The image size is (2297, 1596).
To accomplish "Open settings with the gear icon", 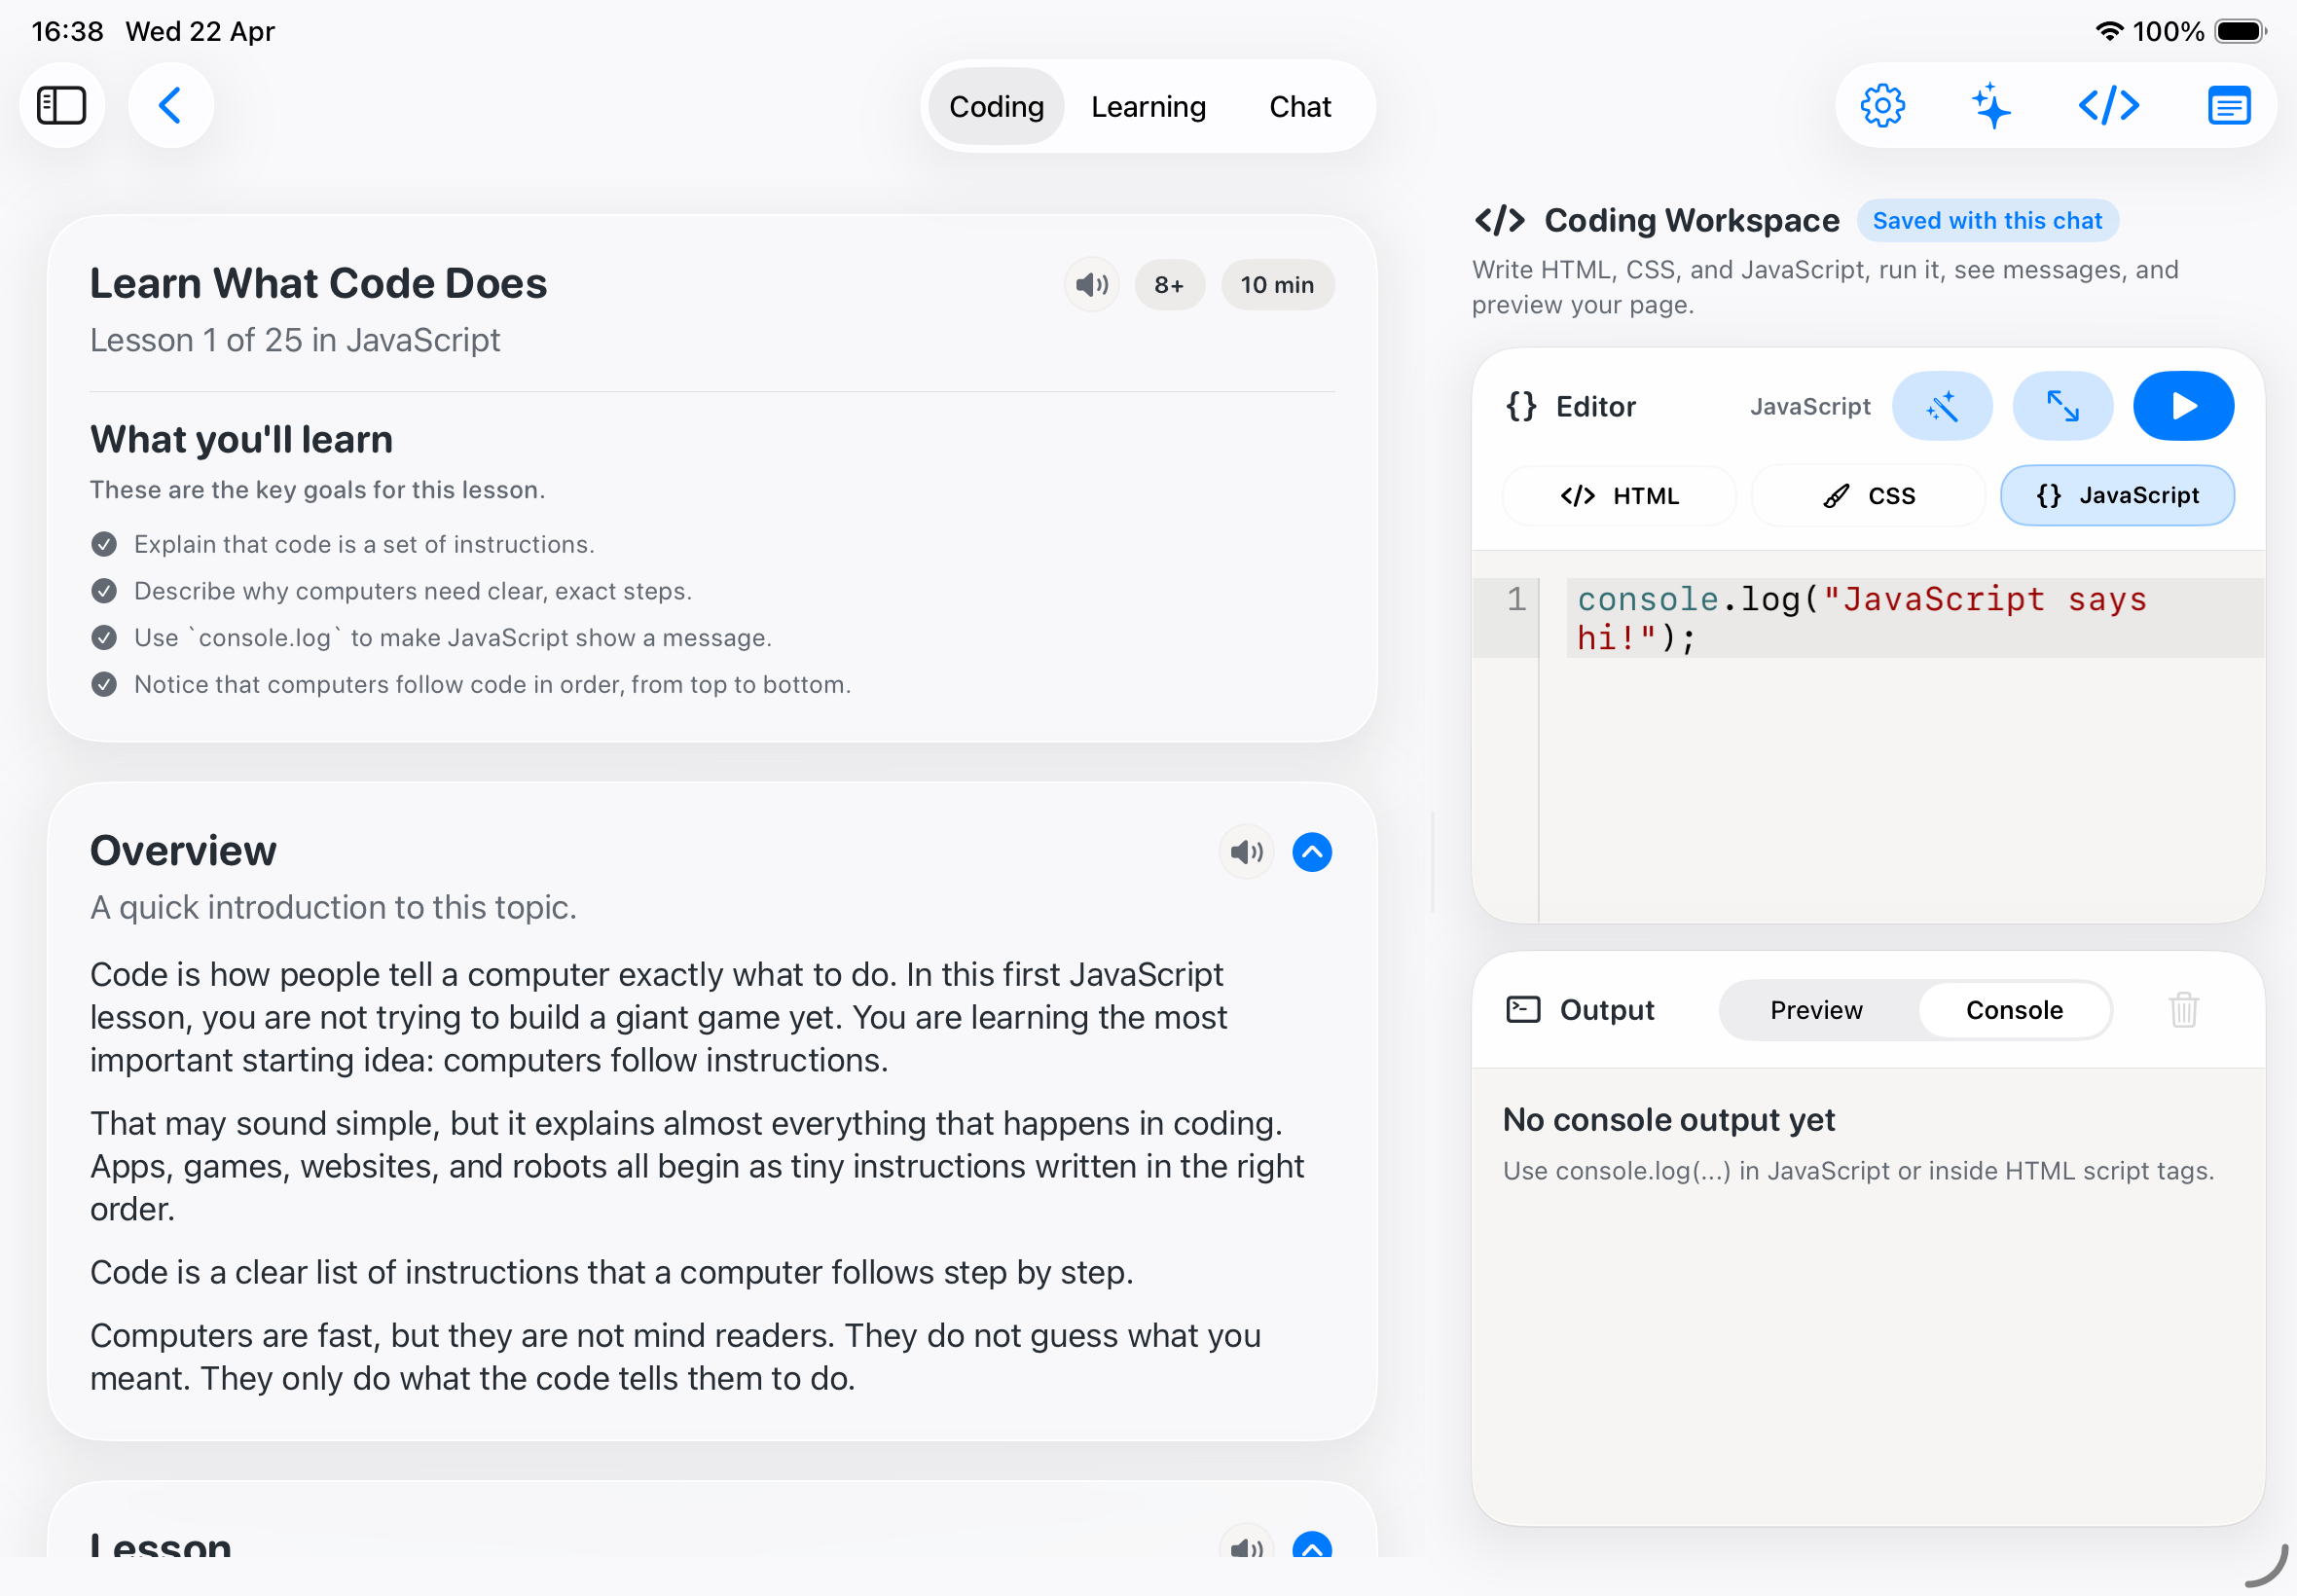I will [1884, 105].
